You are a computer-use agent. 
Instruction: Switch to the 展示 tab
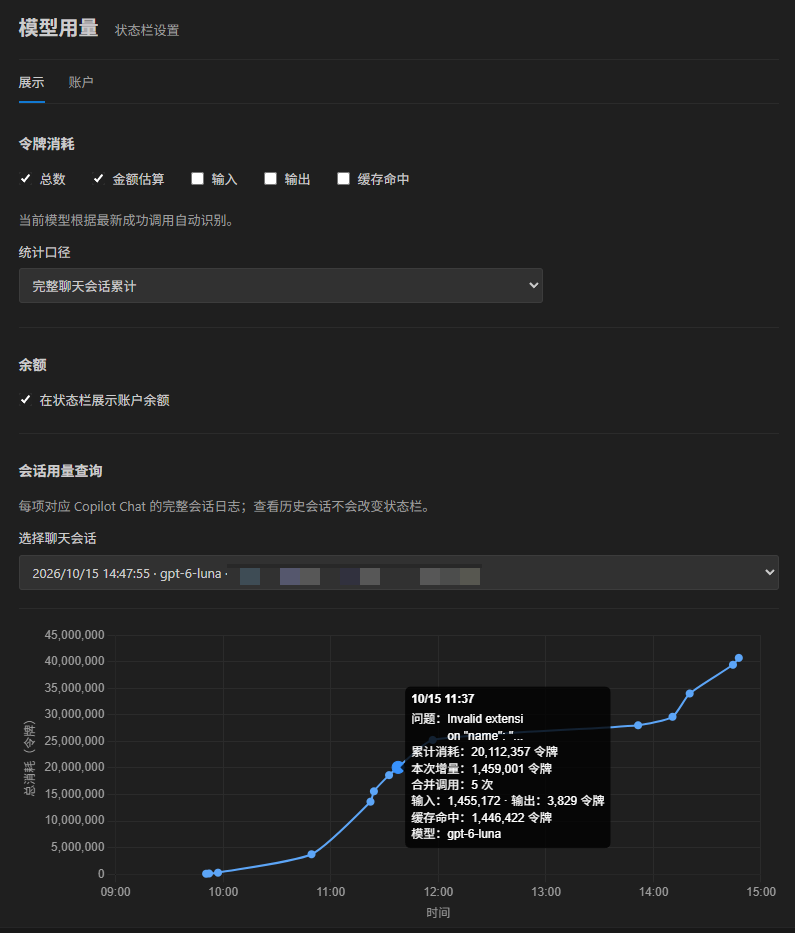32,83
